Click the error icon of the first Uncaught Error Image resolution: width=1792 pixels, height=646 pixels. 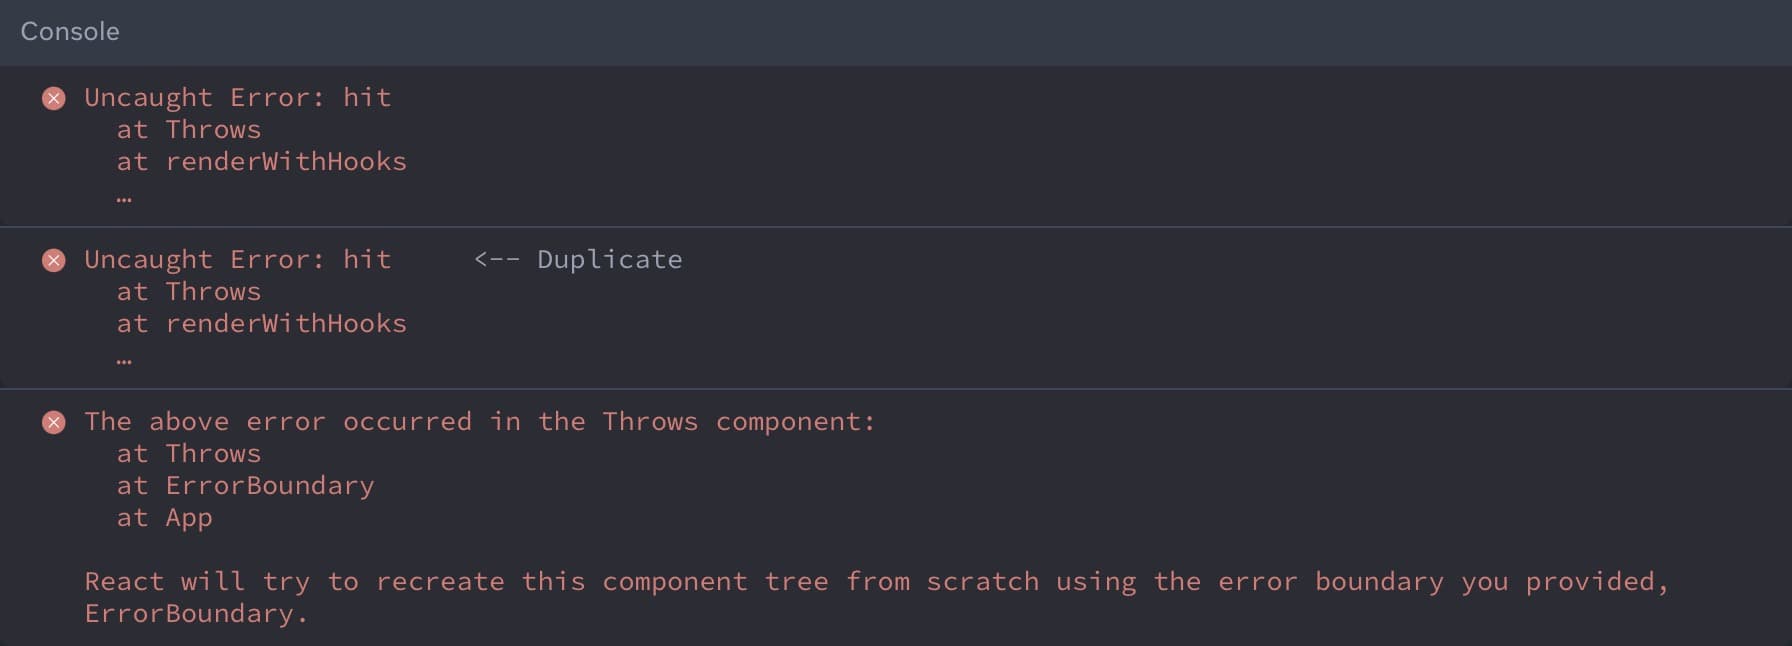tap(54, 98)
